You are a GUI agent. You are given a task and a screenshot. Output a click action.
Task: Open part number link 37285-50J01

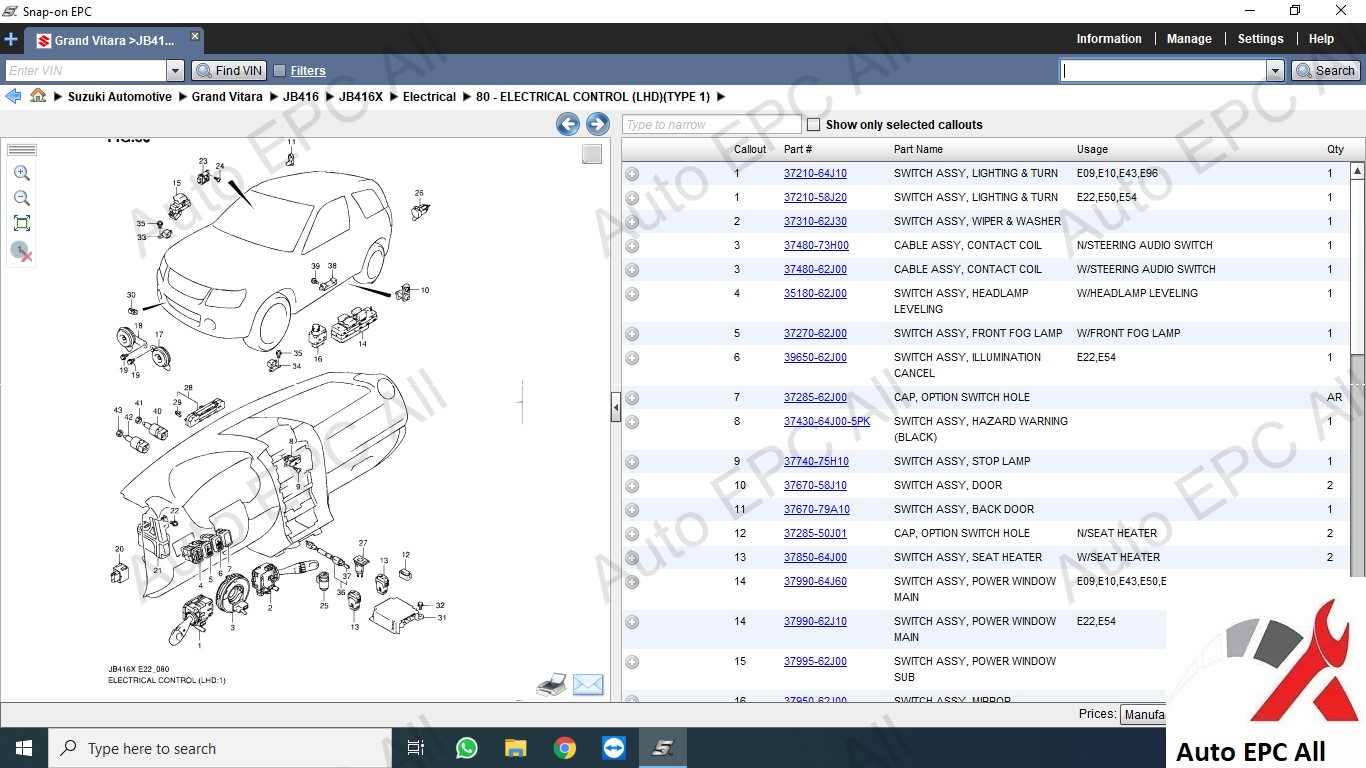point(815,534)
